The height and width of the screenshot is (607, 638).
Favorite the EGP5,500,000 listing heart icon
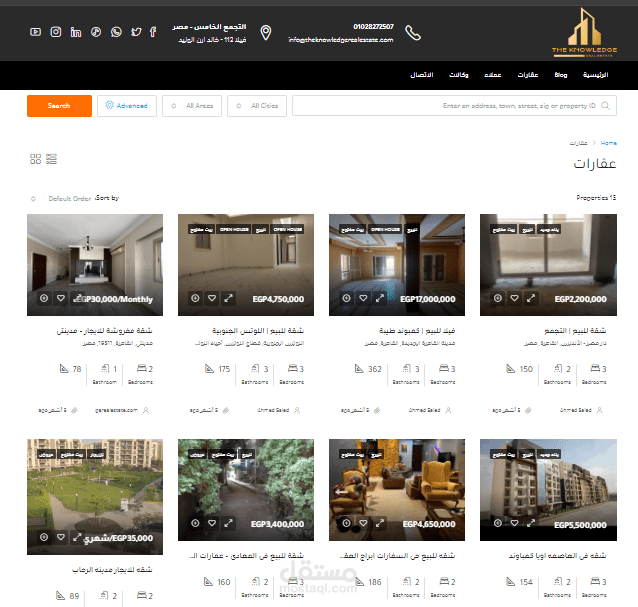514,523
